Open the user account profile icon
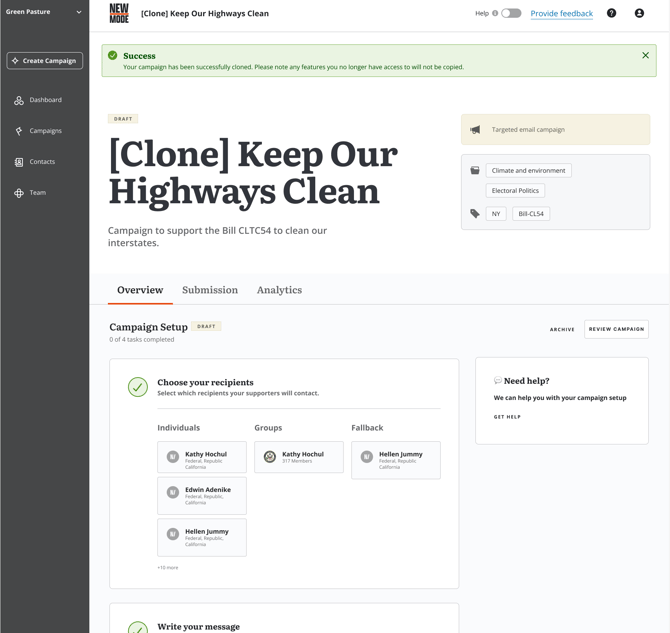 640,13
